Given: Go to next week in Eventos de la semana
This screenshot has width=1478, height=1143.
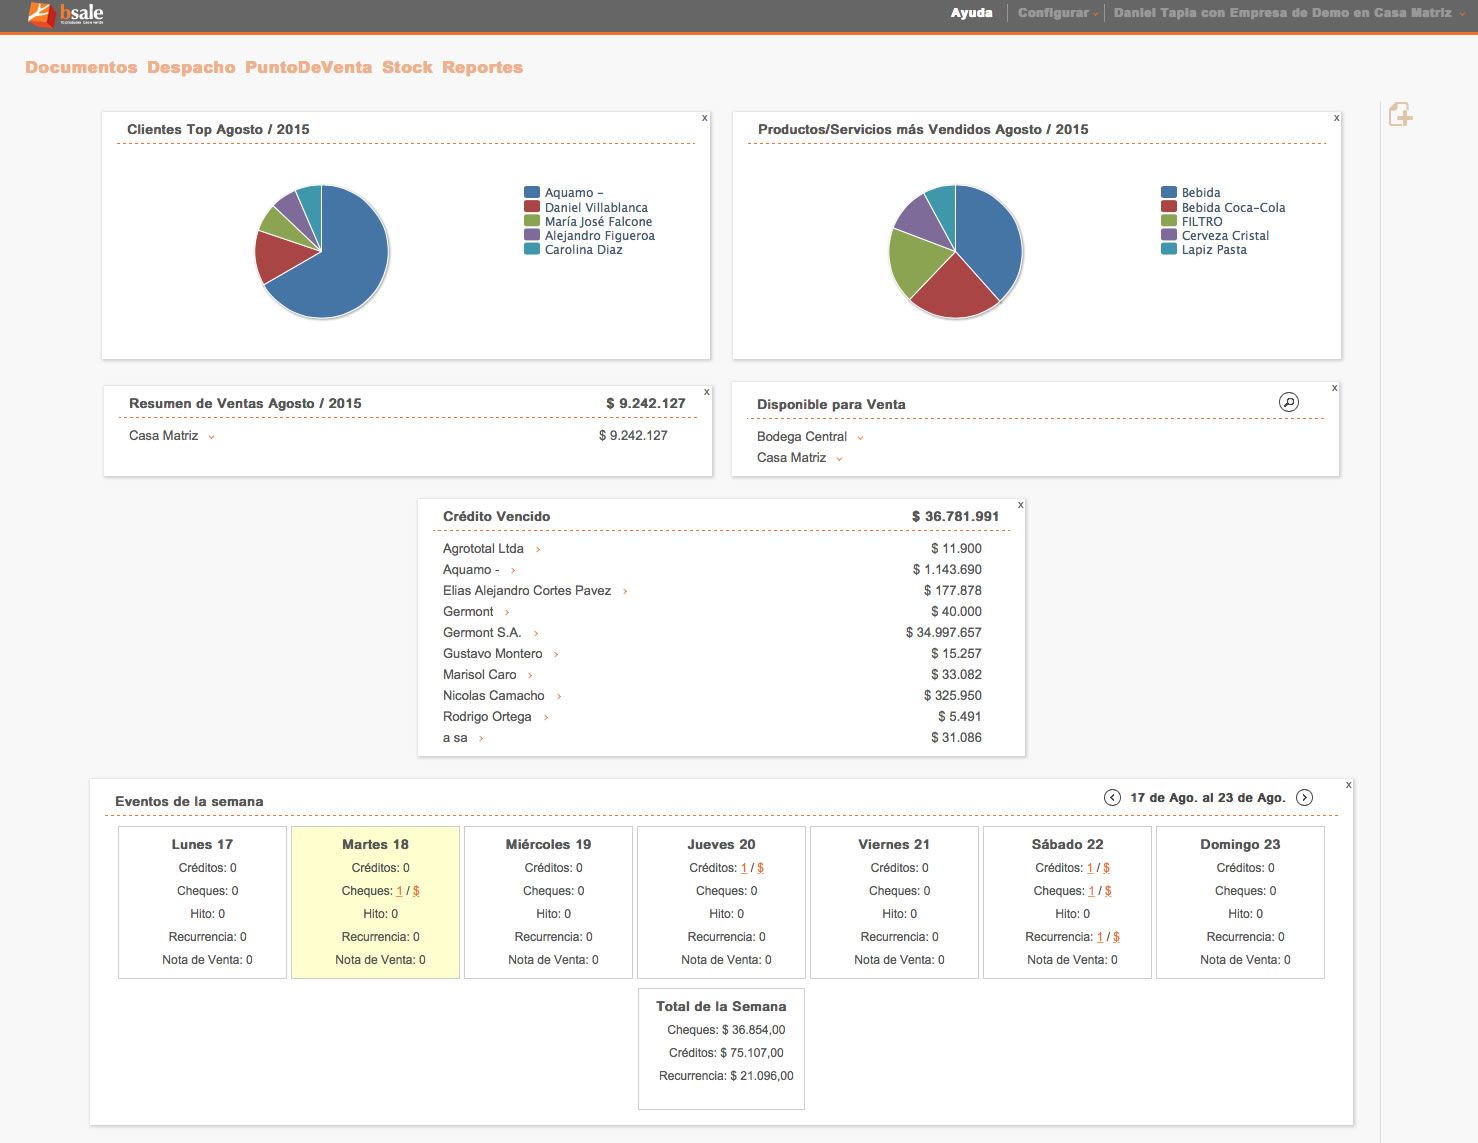Looking at the screenshot, I should pos(1304,797).
